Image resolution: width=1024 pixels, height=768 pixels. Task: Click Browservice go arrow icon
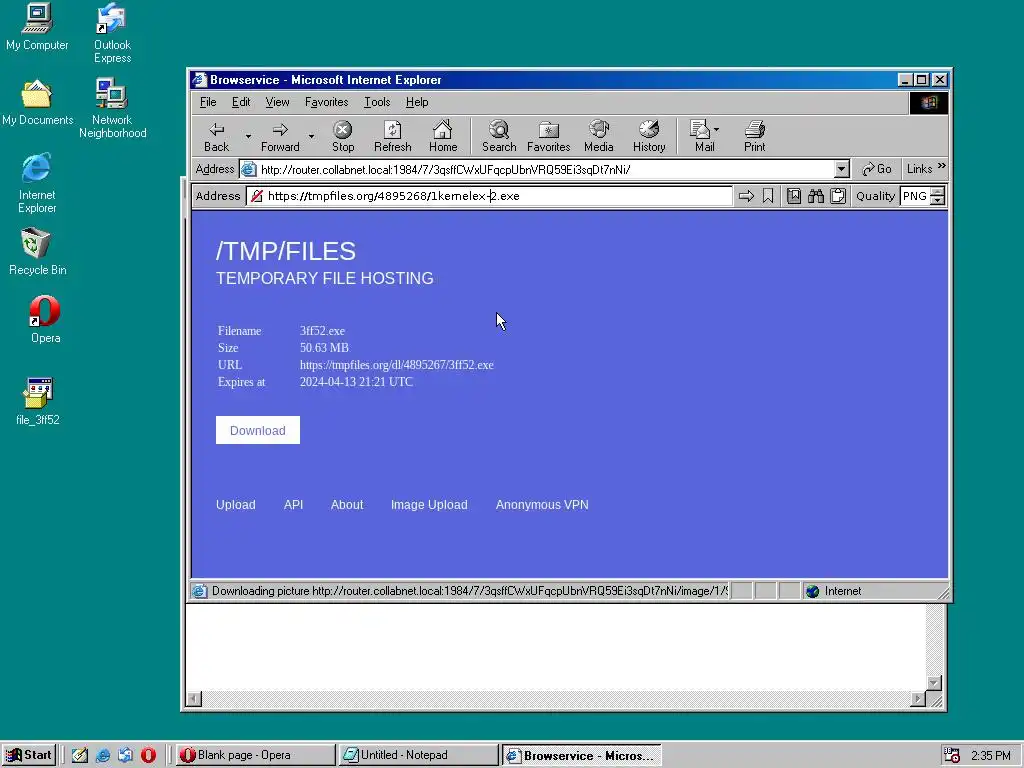tap(746, 196)
